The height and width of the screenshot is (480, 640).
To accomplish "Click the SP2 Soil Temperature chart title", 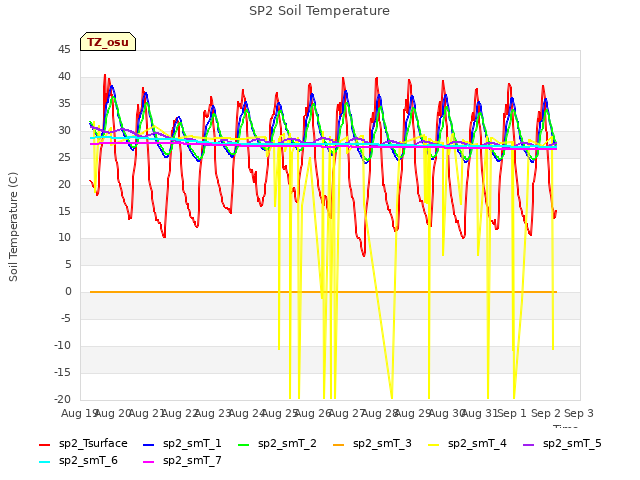I will pos(319,11).
